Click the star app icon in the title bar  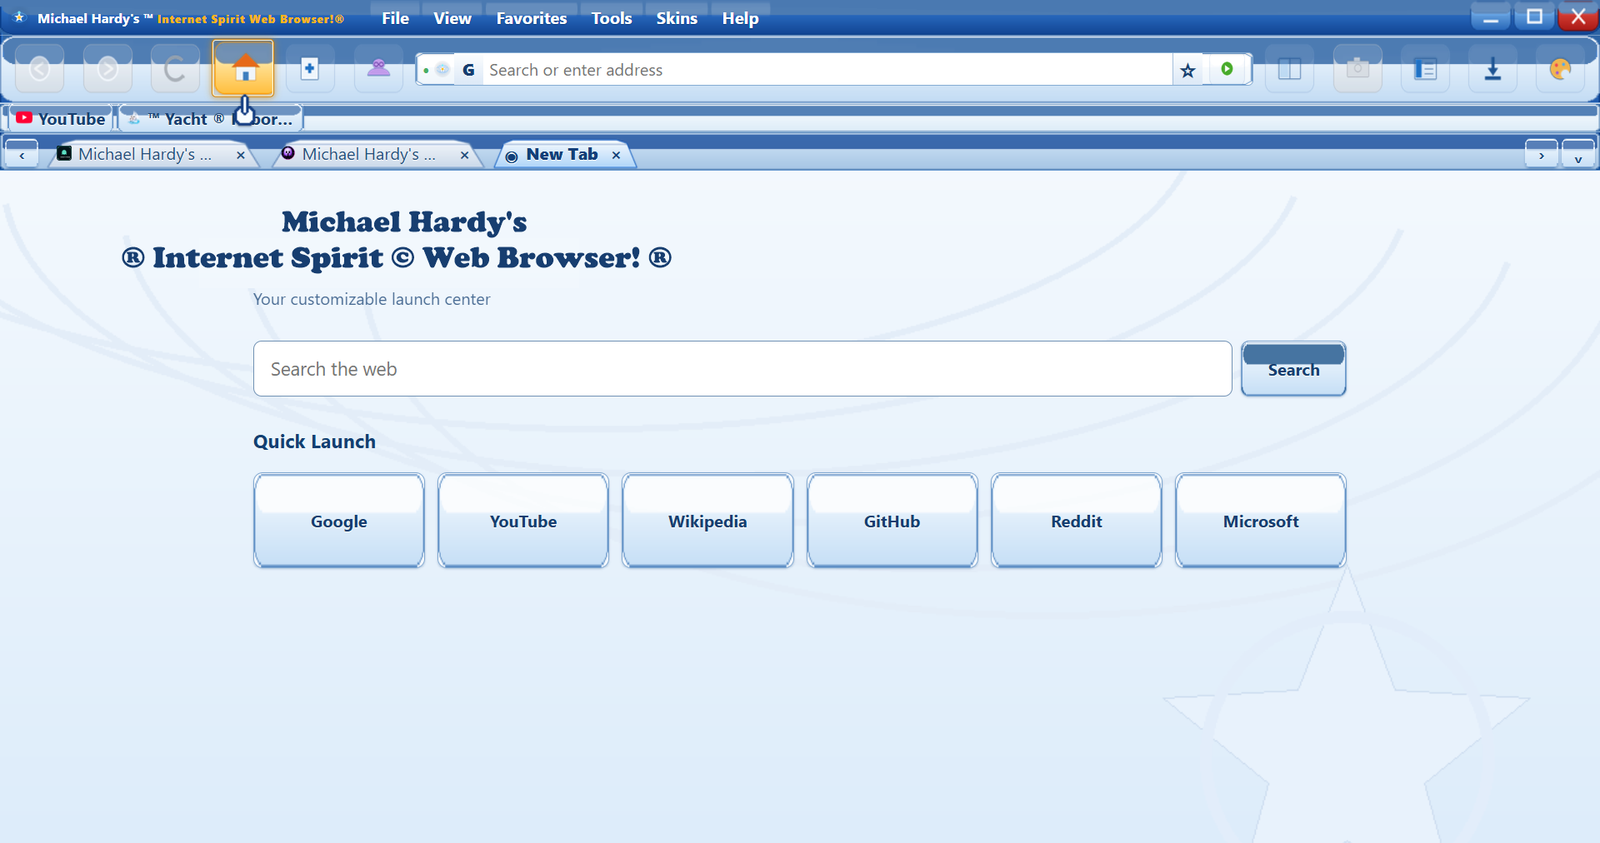coord(18,17)
